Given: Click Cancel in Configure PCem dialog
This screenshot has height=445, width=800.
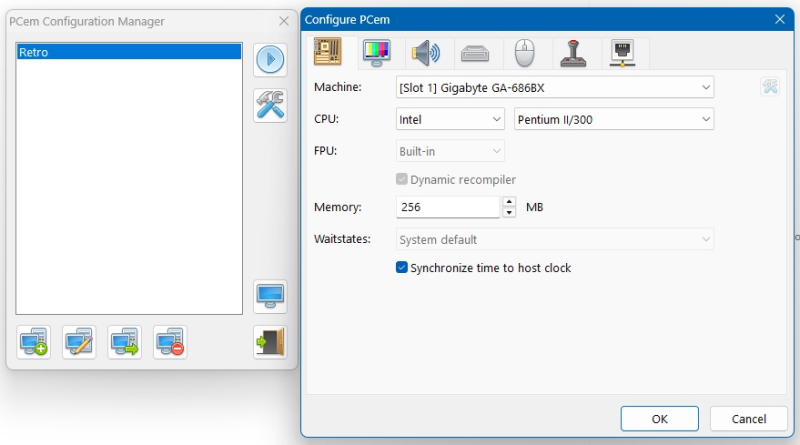Looking at the screenshot, I should (749, 419).
